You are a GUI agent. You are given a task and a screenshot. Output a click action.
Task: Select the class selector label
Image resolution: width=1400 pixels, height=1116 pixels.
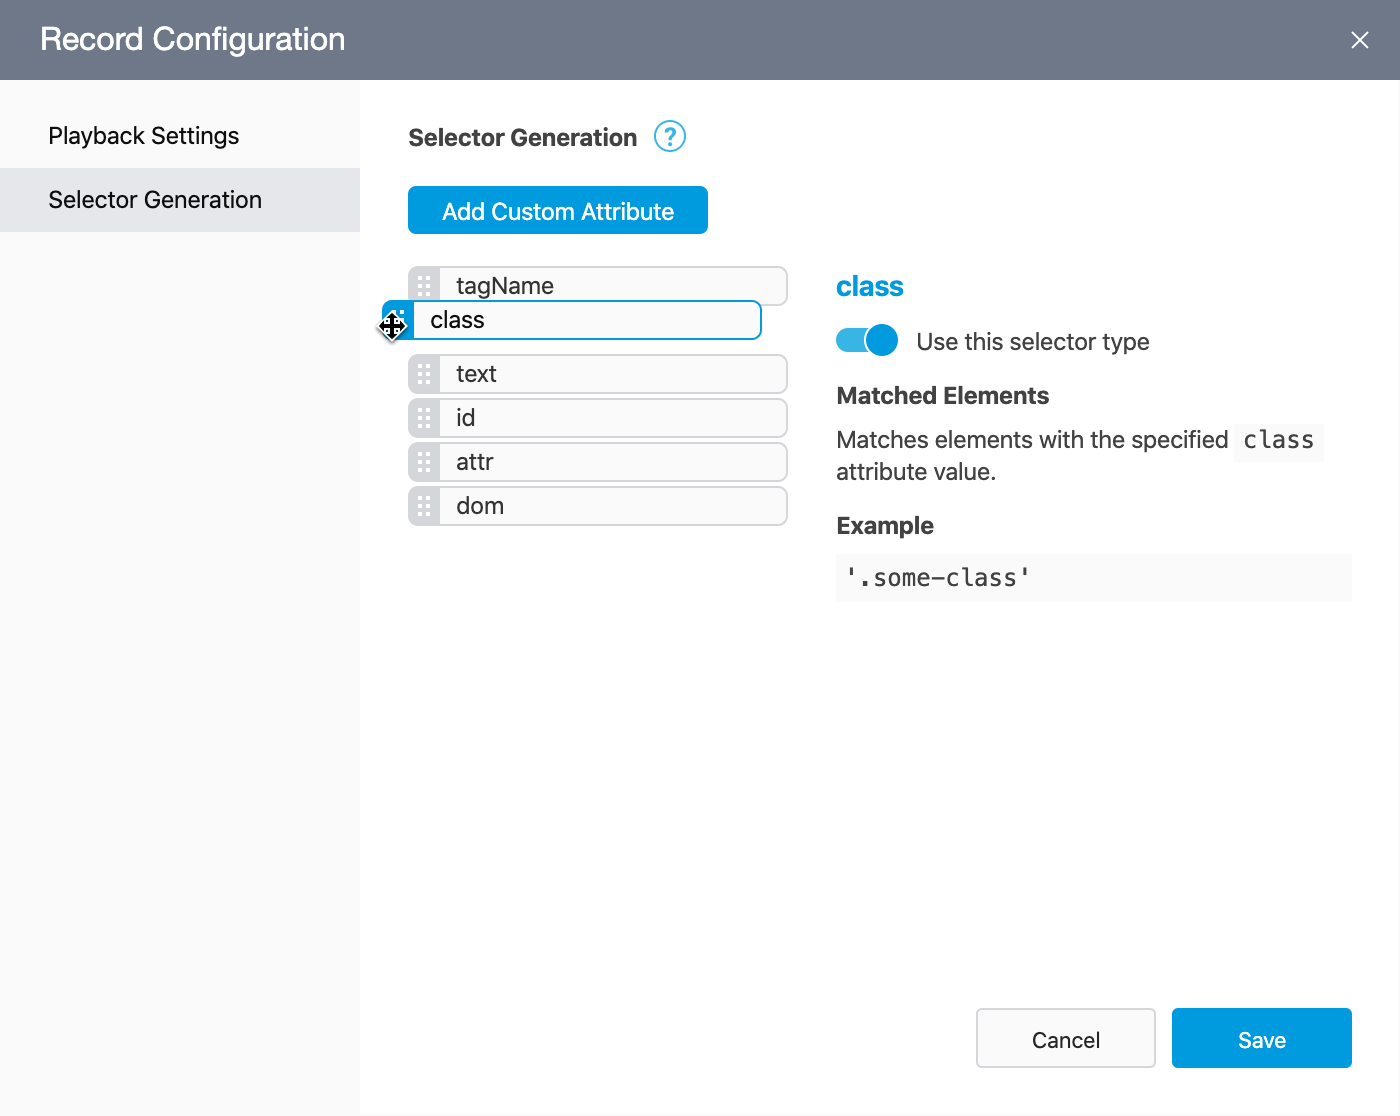pos(458,320)
